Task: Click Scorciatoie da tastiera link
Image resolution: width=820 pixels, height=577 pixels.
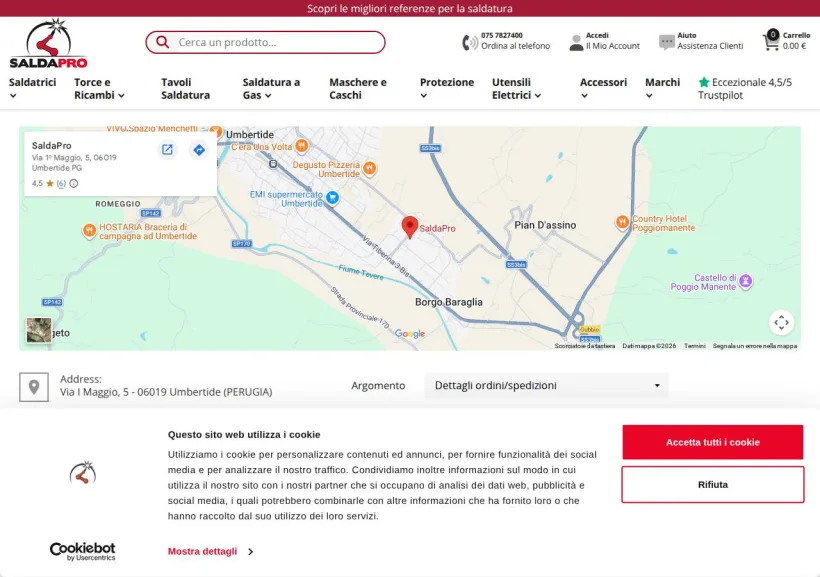Action: 585,346
